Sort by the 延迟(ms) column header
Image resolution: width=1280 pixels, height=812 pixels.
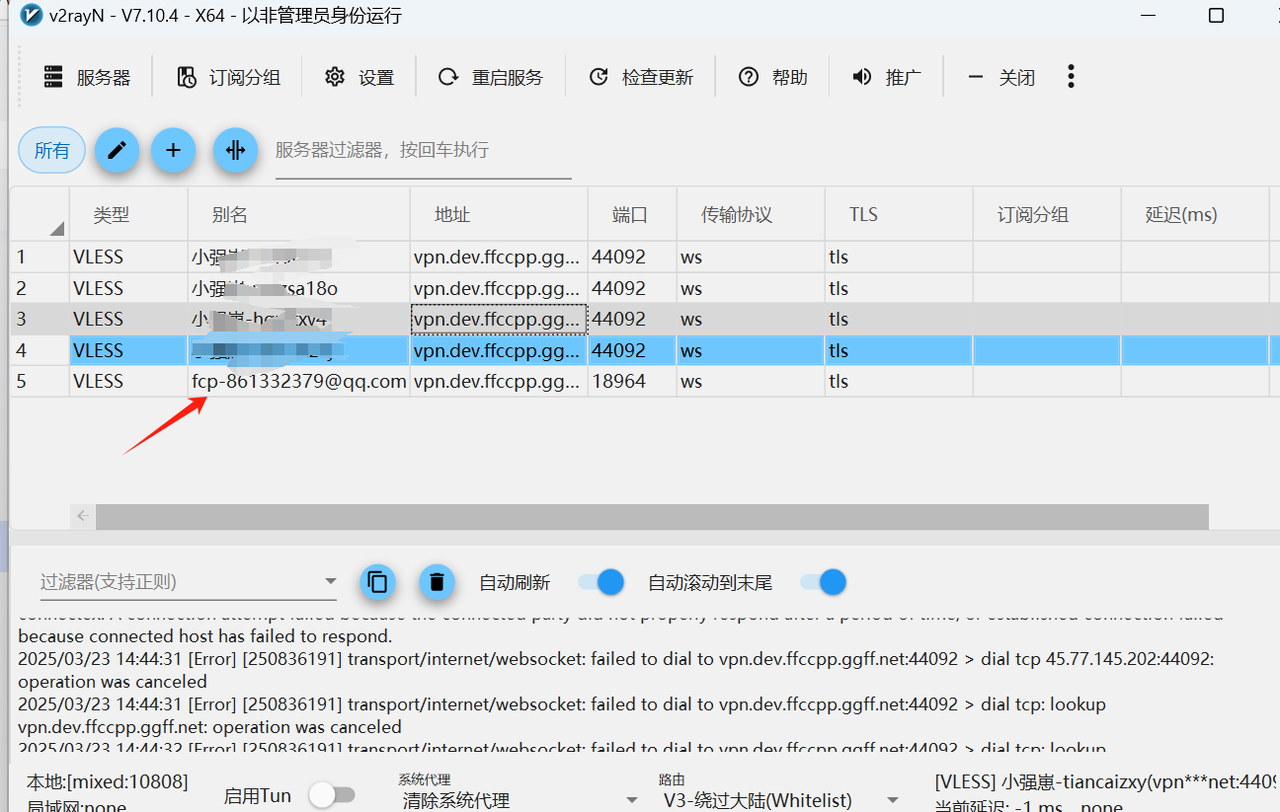[1194, 214]
